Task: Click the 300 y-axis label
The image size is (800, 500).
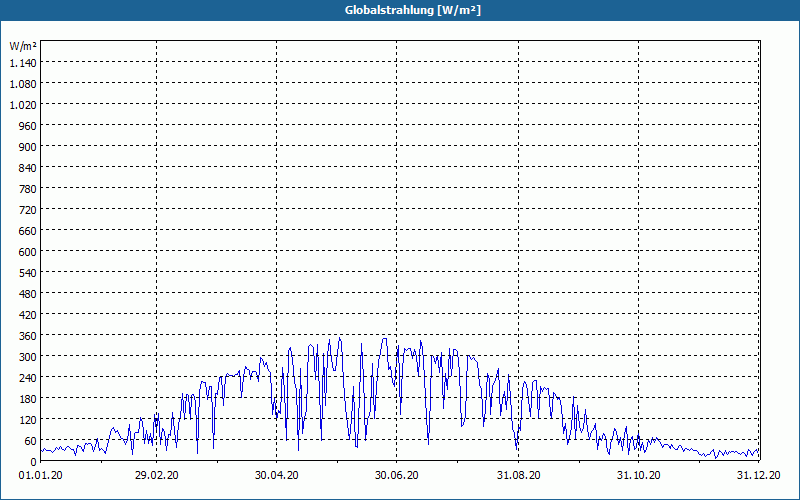Action: tap(29, 357)
